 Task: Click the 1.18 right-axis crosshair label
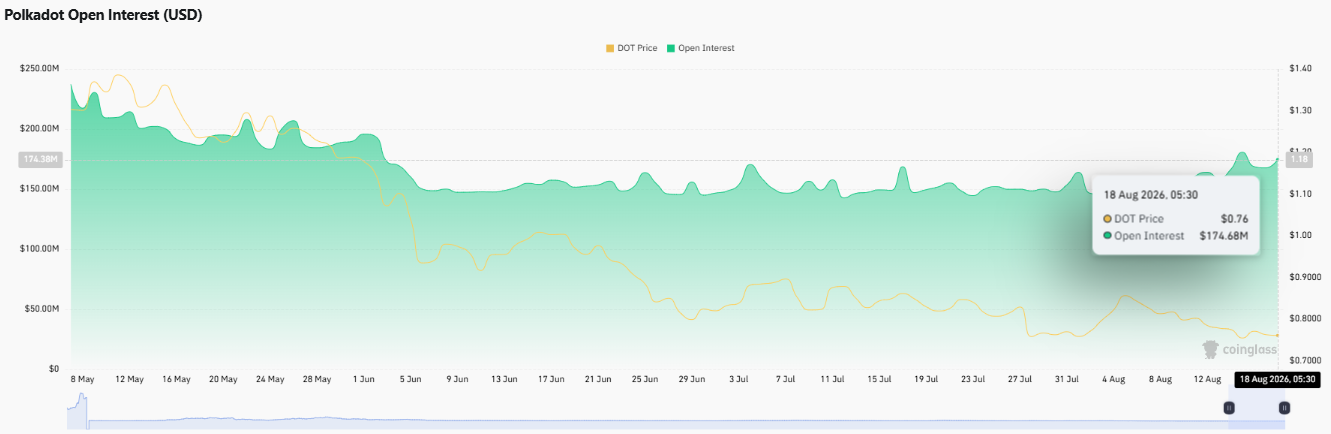tap(1299, 159)
